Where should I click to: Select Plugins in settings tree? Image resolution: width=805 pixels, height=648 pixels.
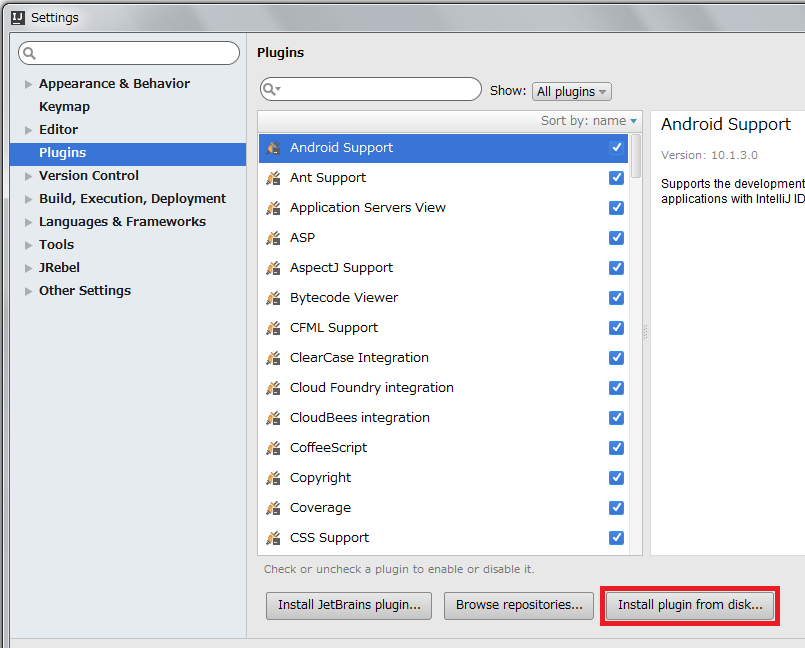[x=128, y=153]
